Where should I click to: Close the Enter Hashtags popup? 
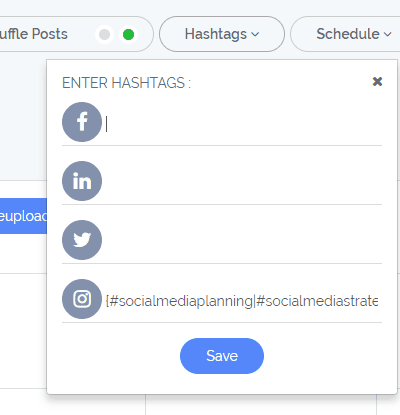[377, 81]
